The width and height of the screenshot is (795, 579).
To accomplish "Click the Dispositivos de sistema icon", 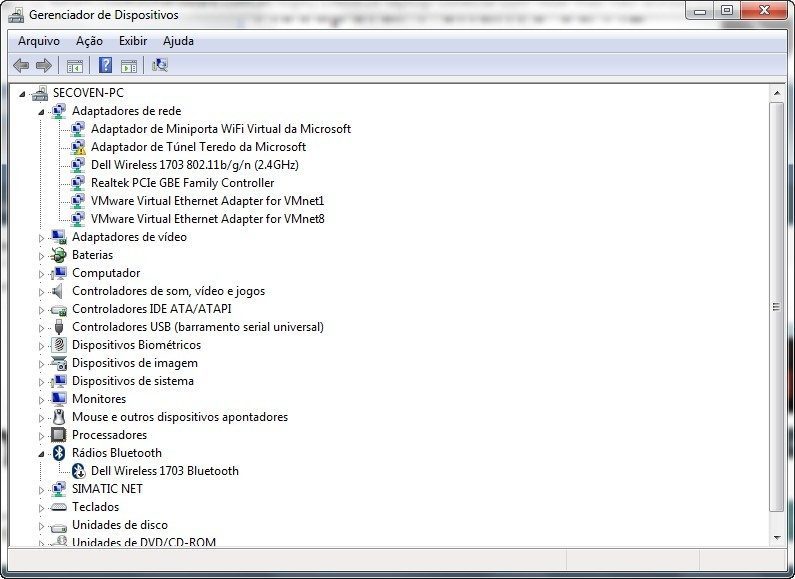I will [59, 381].
